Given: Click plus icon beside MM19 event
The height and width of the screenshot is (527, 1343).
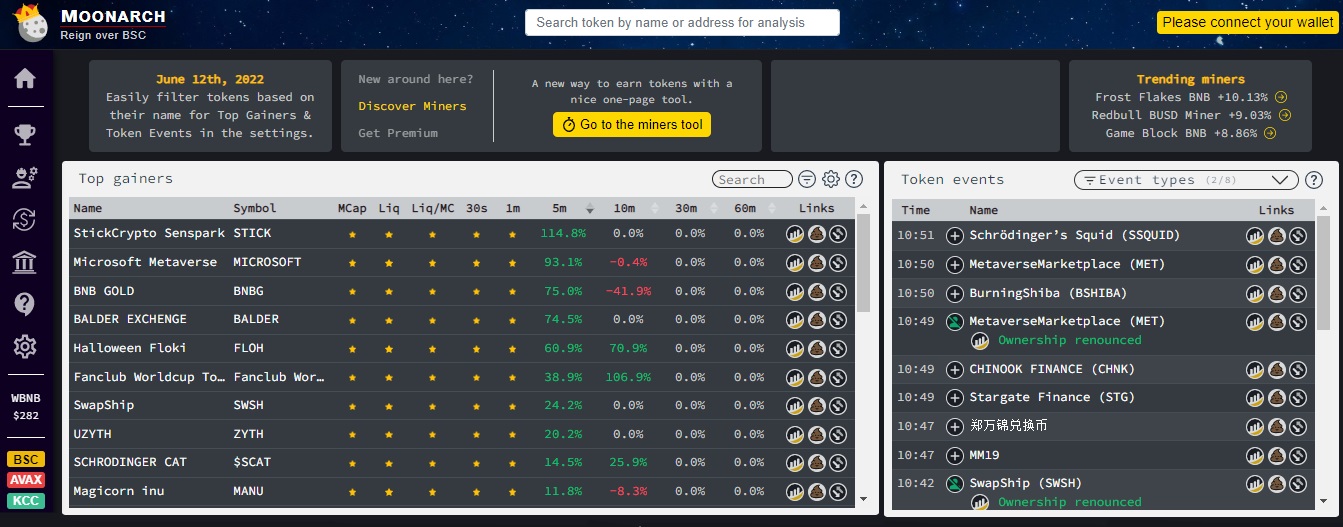Looking at the screenshot, I should [x=955, y=456].
